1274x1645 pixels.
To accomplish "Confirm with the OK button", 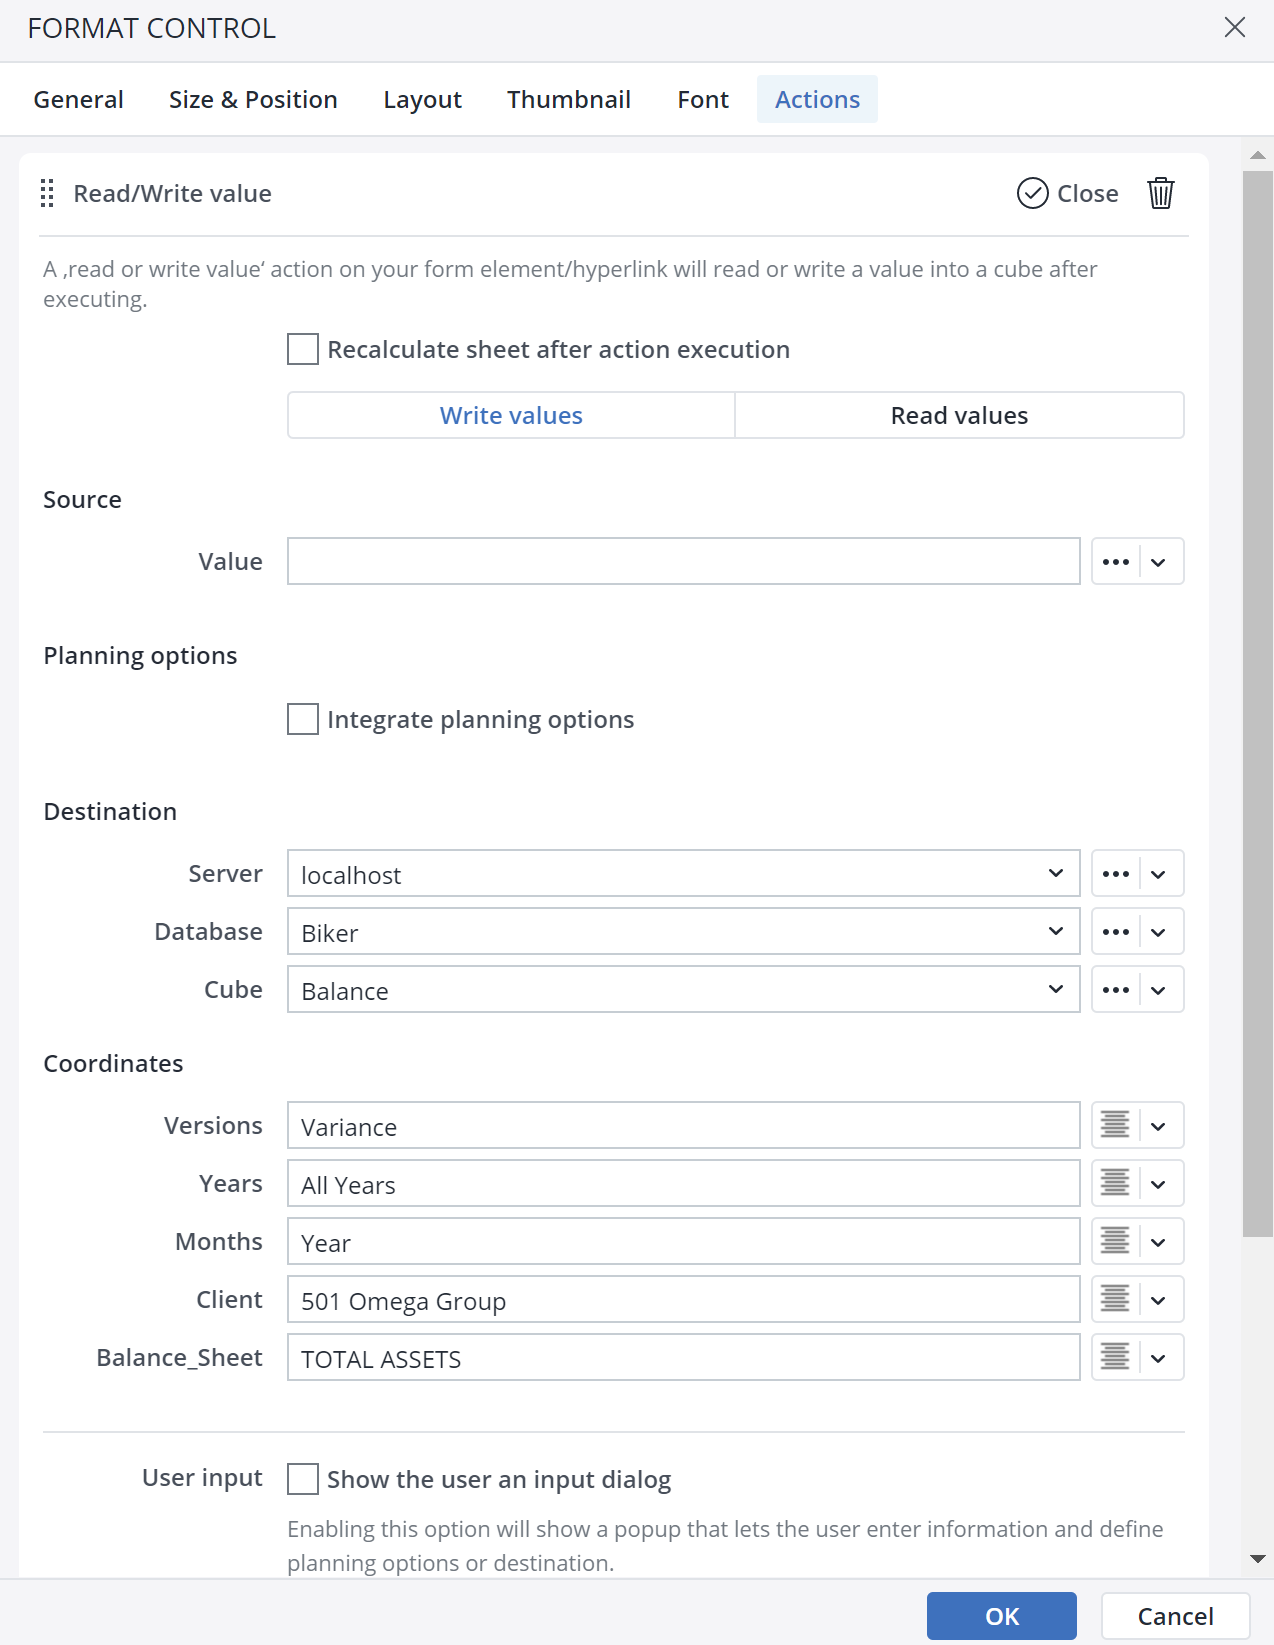I will (1002, 1616).
